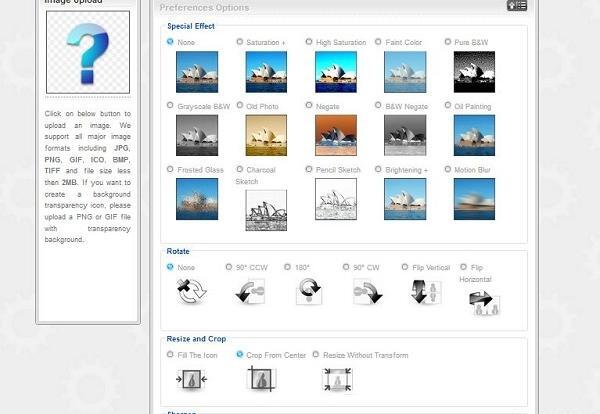The image size is (600, 414).
Task: Click the Special Effect section label
Action: (x=191, y=26)
